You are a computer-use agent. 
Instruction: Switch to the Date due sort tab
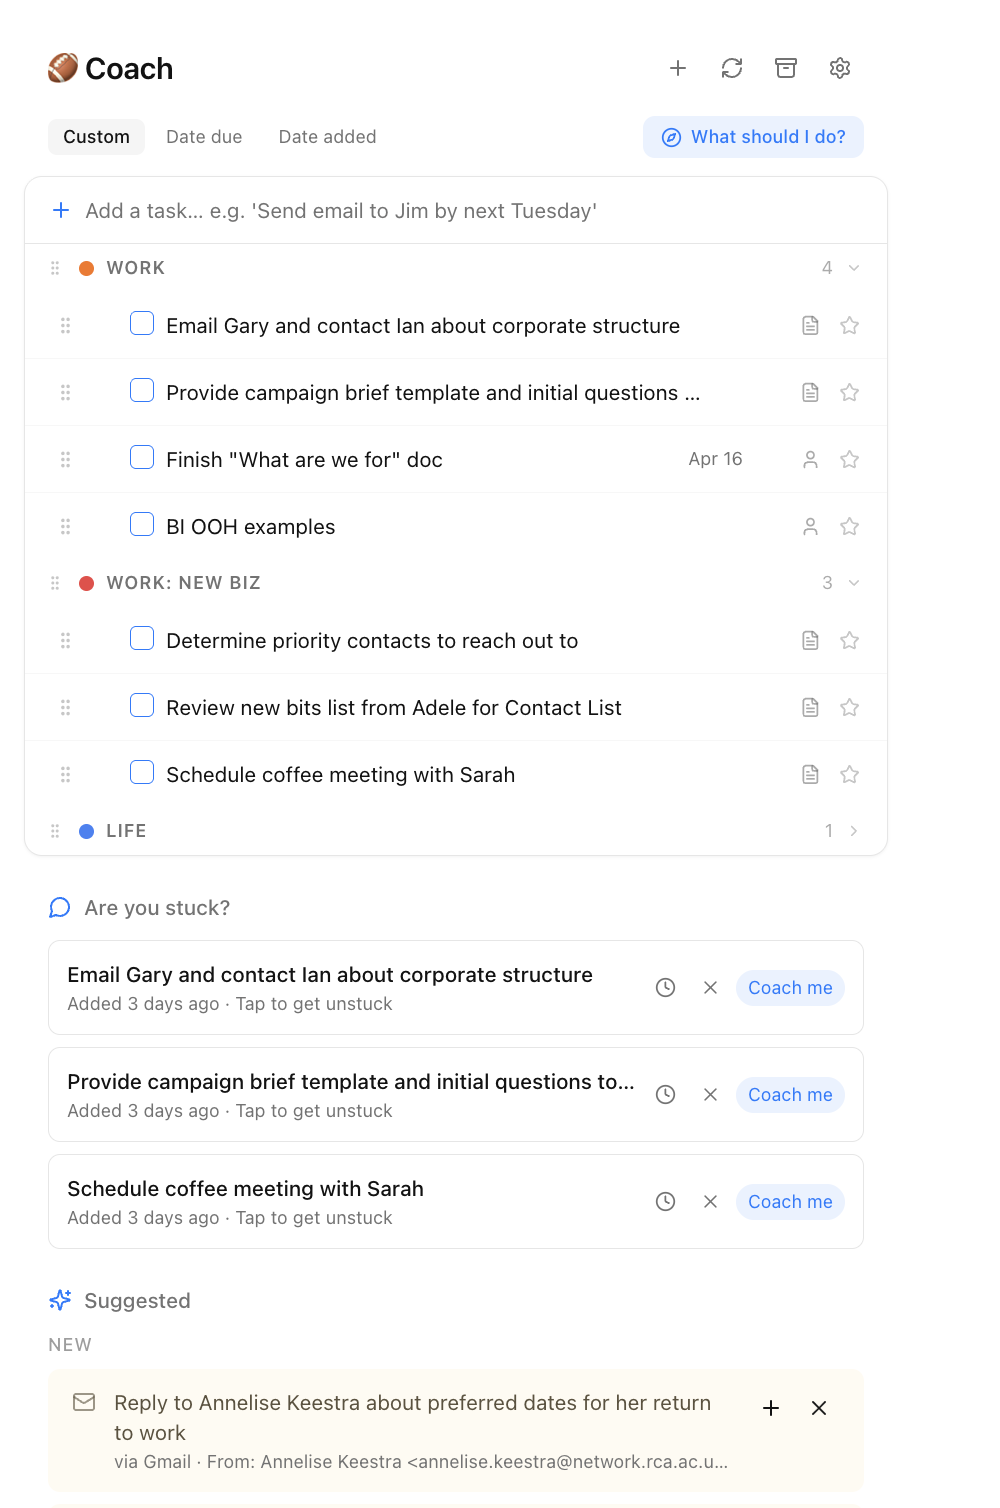(x=203, y=136)
